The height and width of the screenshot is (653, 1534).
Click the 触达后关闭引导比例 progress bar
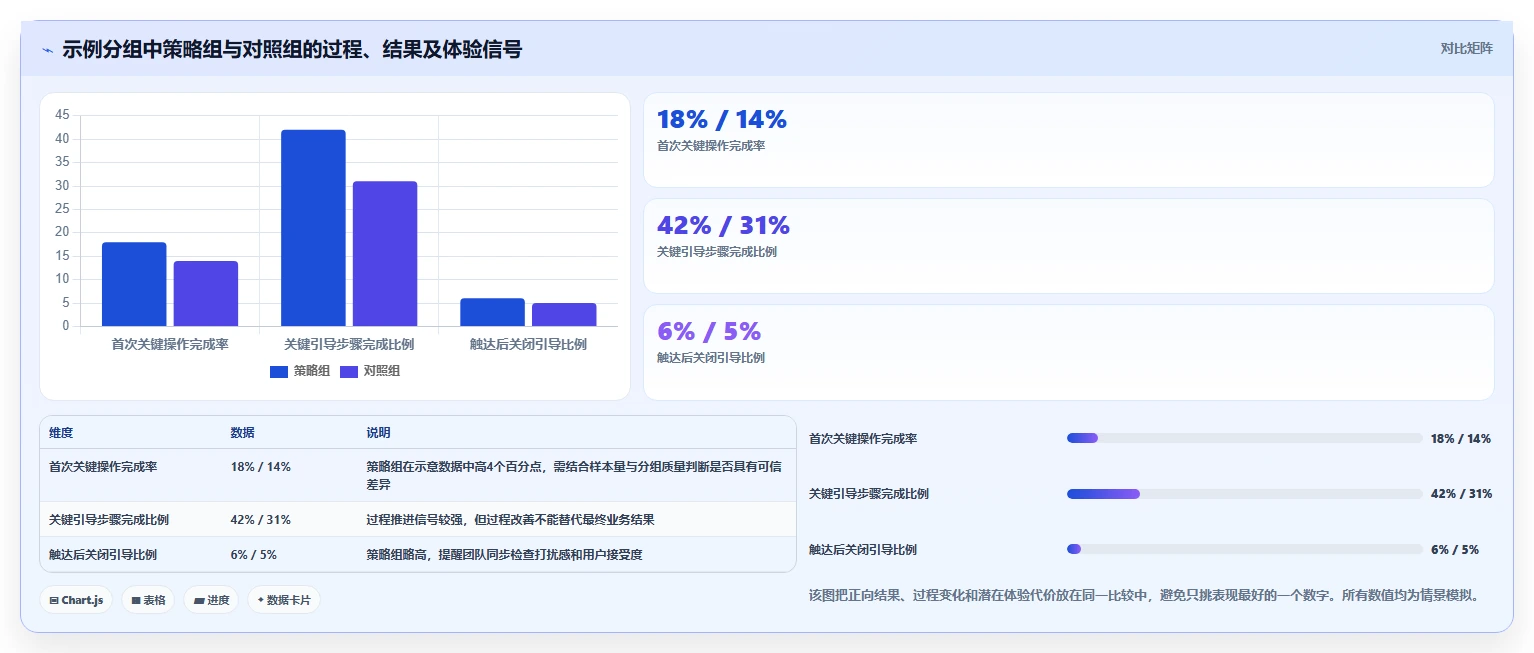[x=1245, y=549]
